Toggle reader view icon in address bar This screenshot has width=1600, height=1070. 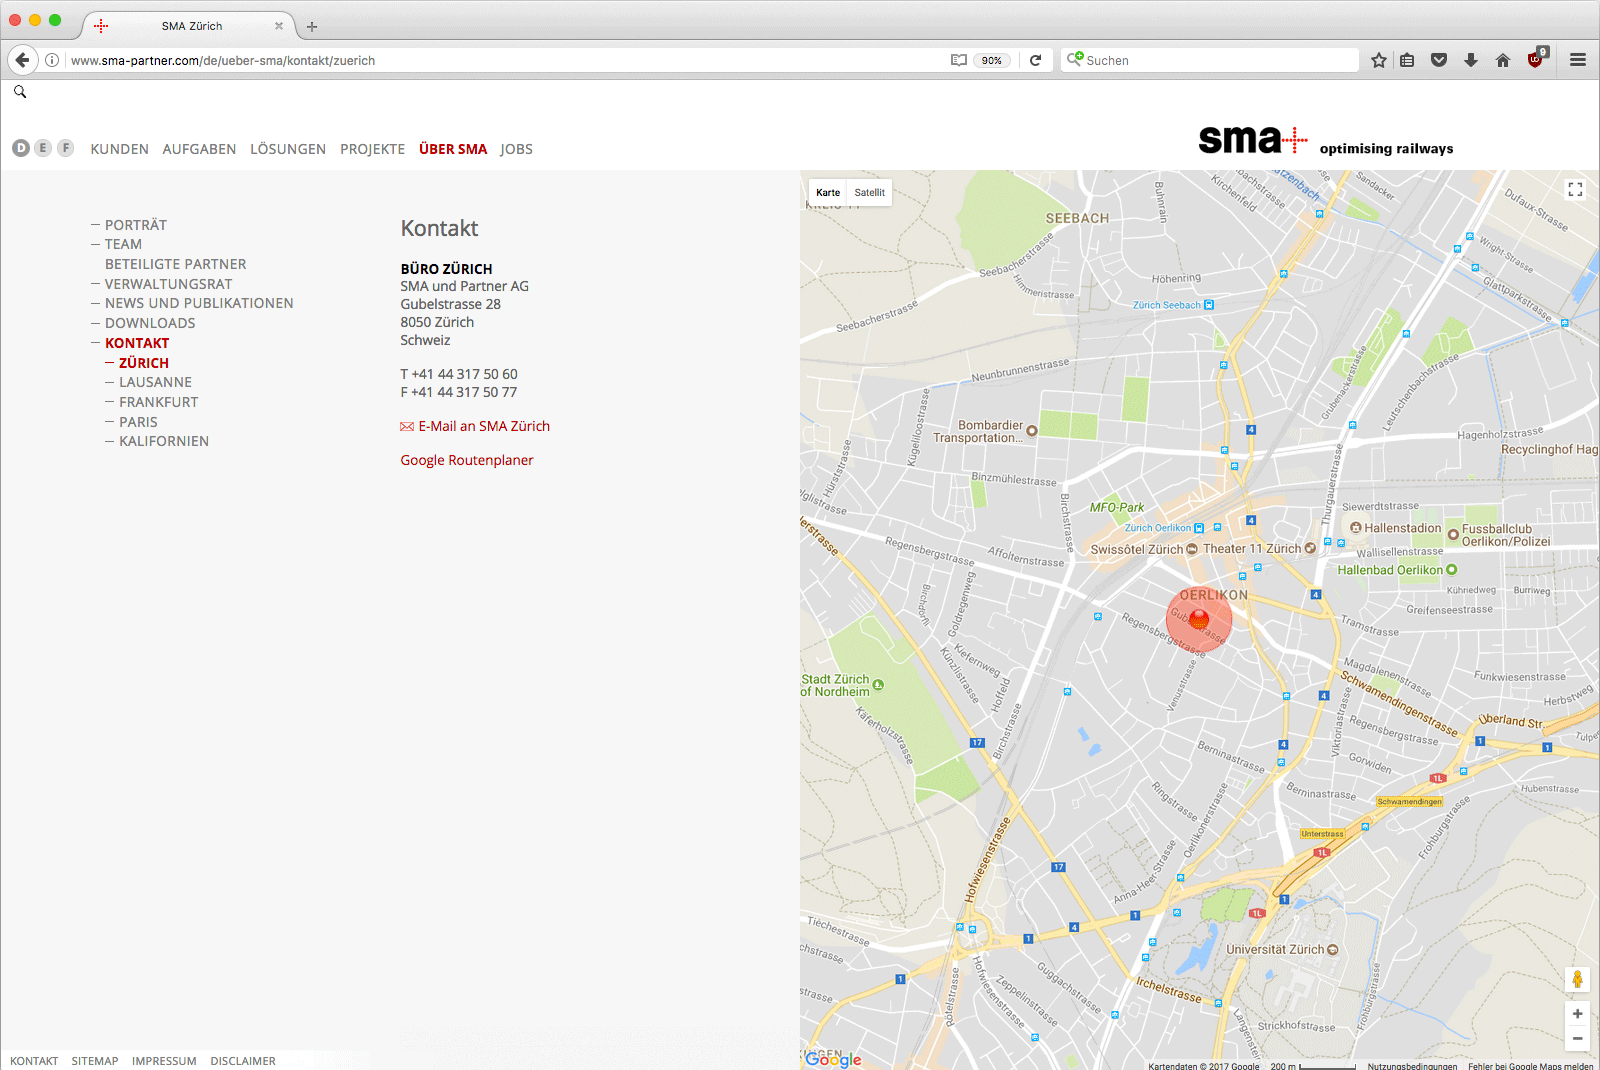click(x=959, y=60)
